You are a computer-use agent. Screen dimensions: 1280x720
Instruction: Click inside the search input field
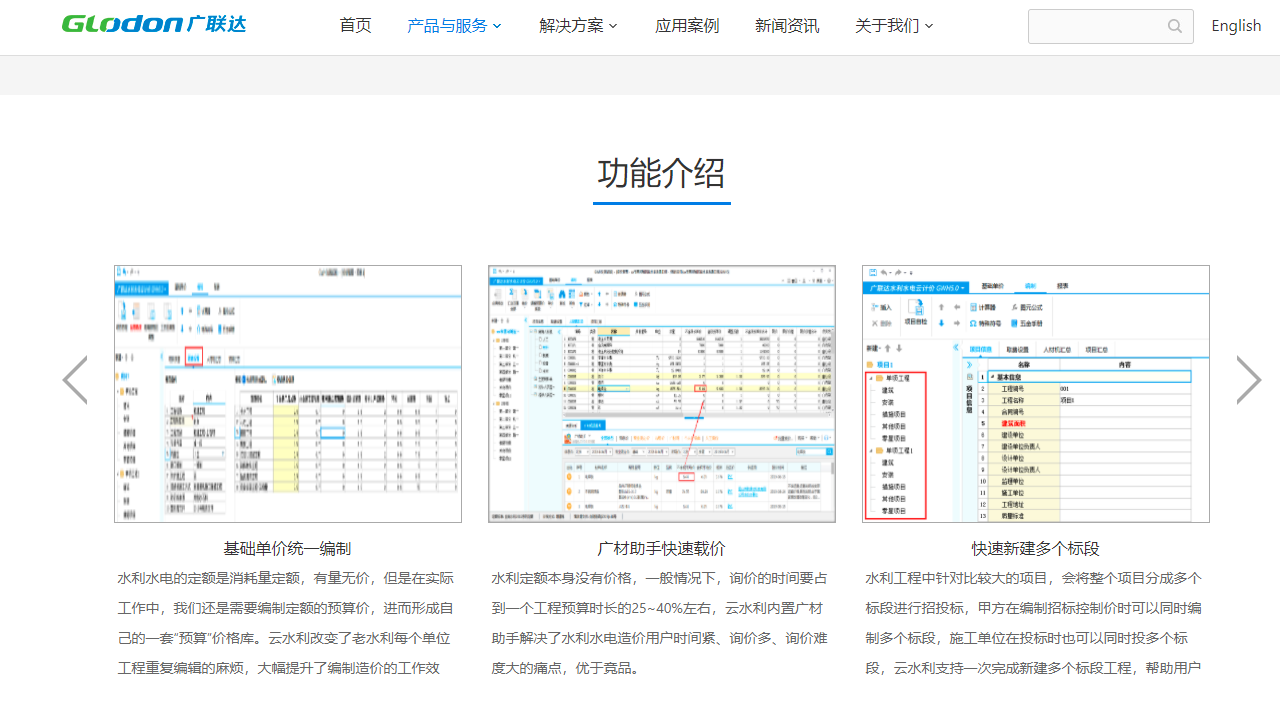tap(1095, 26)
